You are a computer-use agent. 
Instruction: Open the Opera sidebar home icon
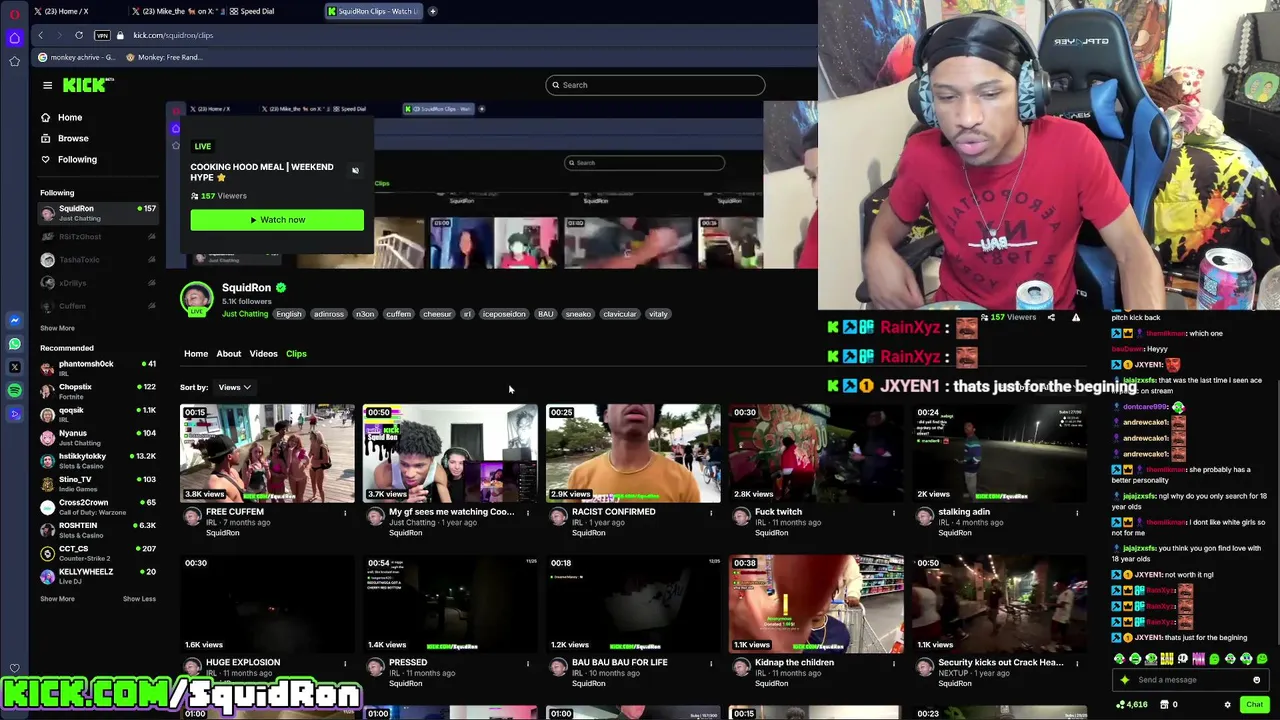coord(14,38)
